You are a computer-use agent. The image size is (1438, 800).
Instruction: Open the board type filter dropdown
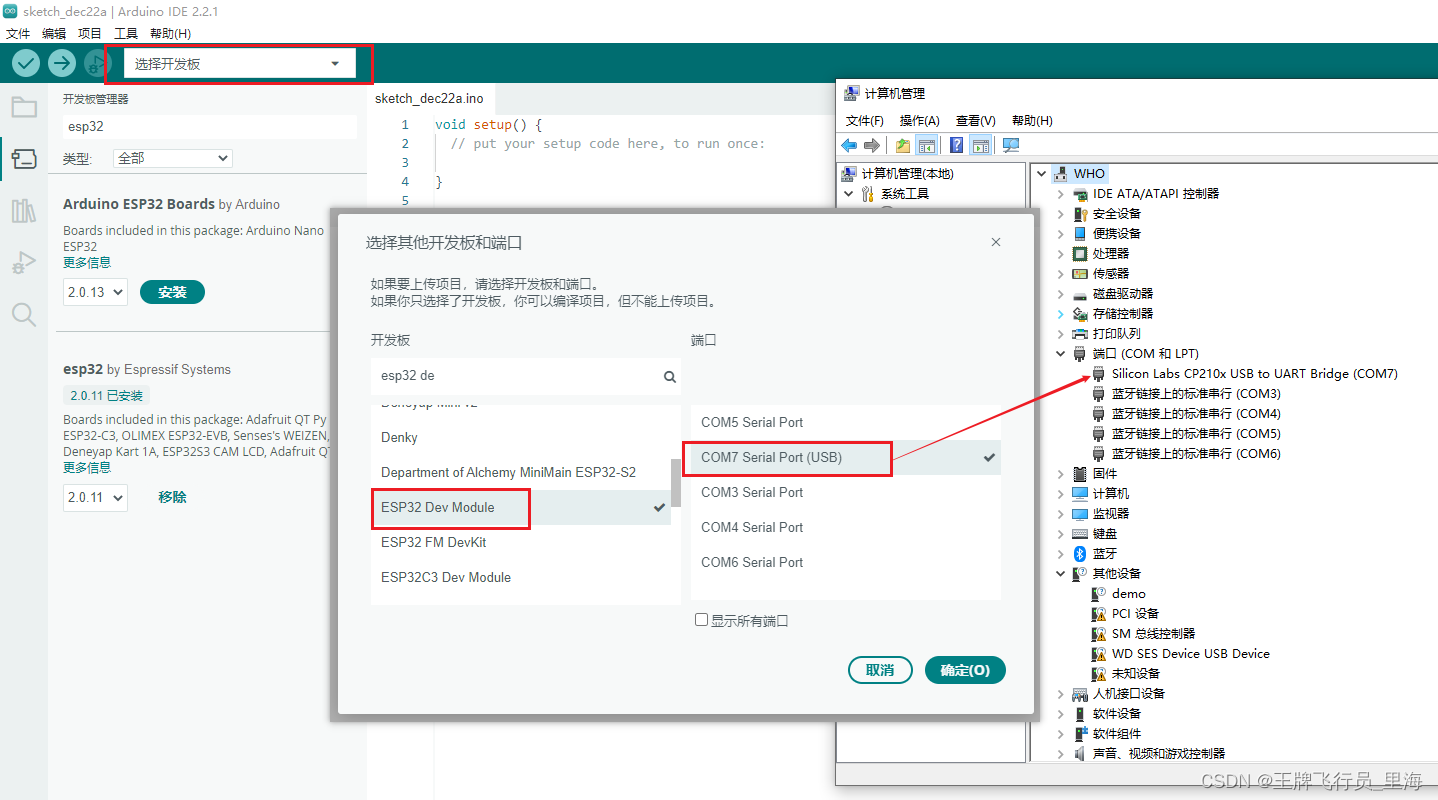click(x=173, y=158)
